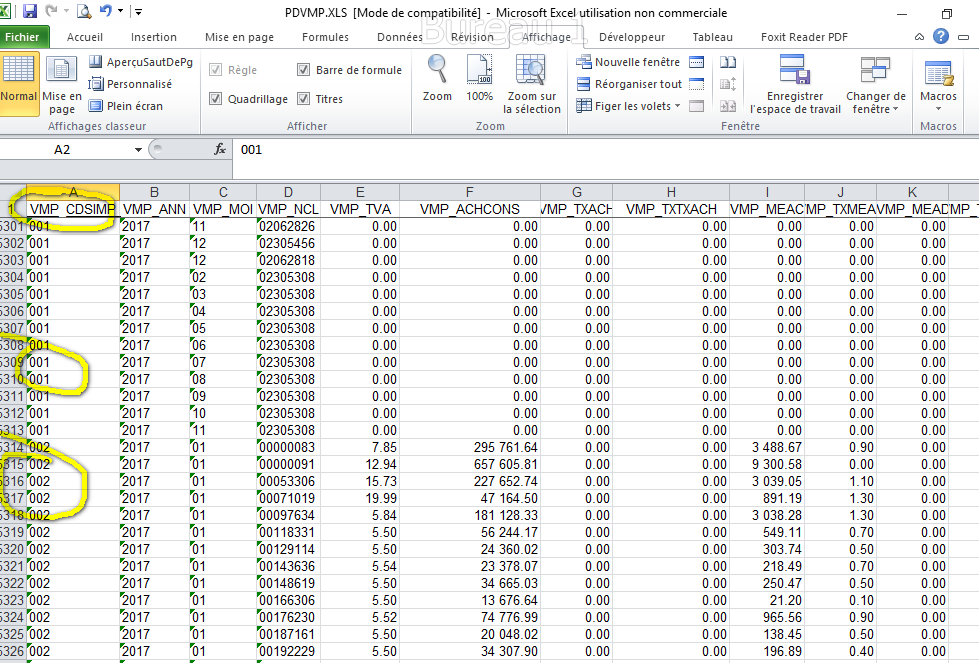Expand the Macros dropdown arrow

[x=938, y=108]
